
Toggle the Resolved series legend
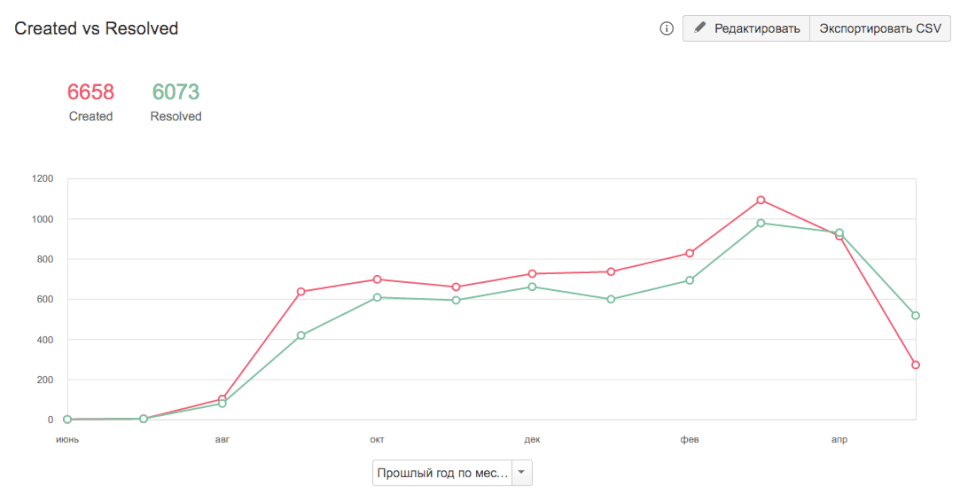tap(176, 116)
